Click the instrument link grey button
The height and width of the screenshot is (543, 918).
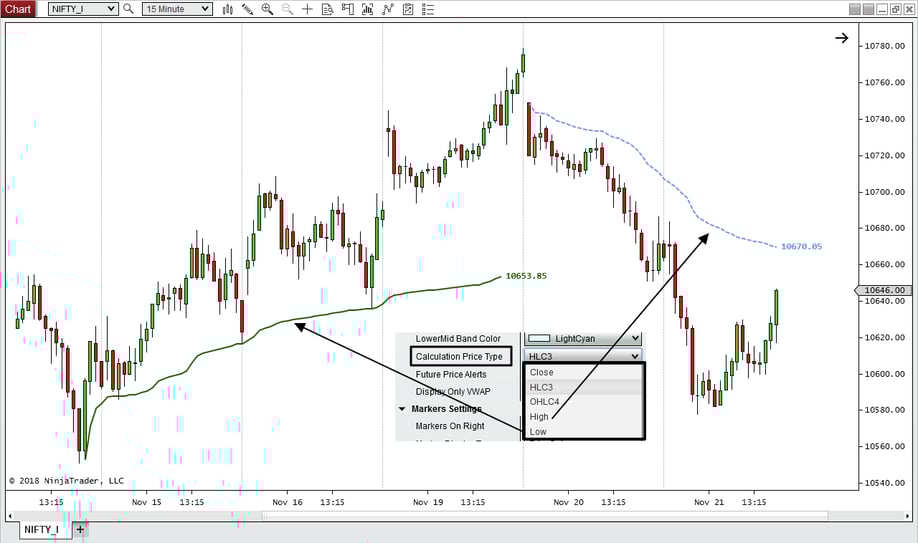click(x=855, y=9)
